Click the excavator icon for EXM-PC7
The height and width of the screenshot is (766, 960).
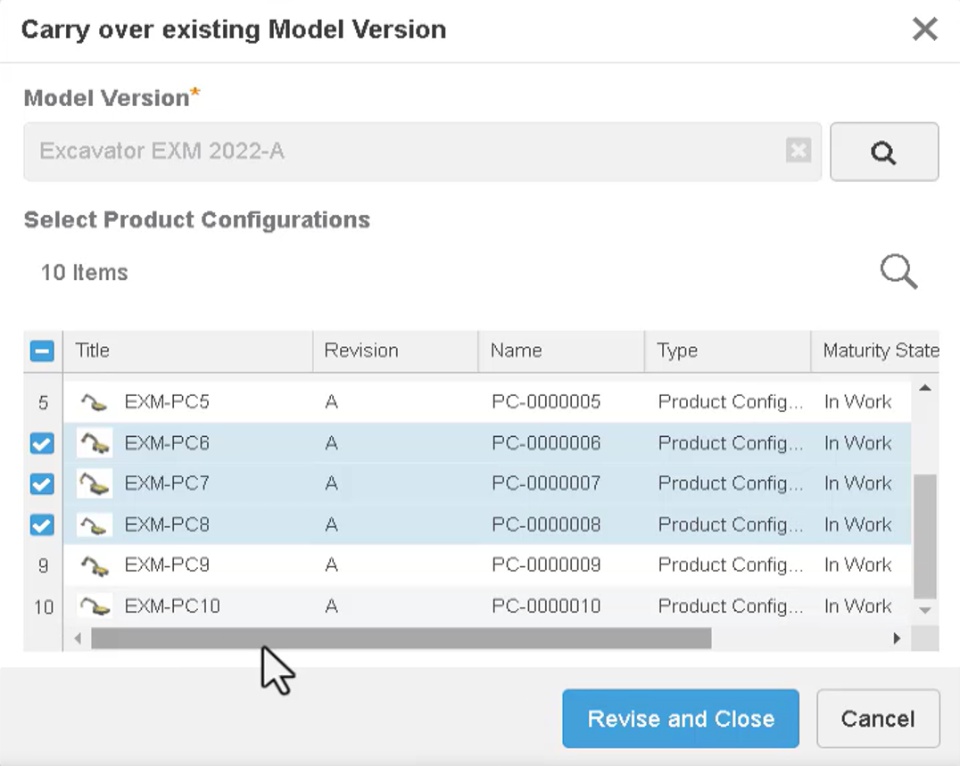click(94, 484)
